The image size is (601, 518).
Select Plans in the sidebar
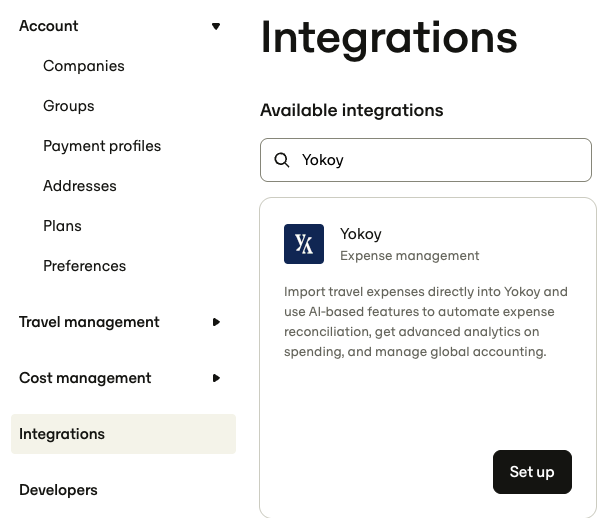coord(62,226)
